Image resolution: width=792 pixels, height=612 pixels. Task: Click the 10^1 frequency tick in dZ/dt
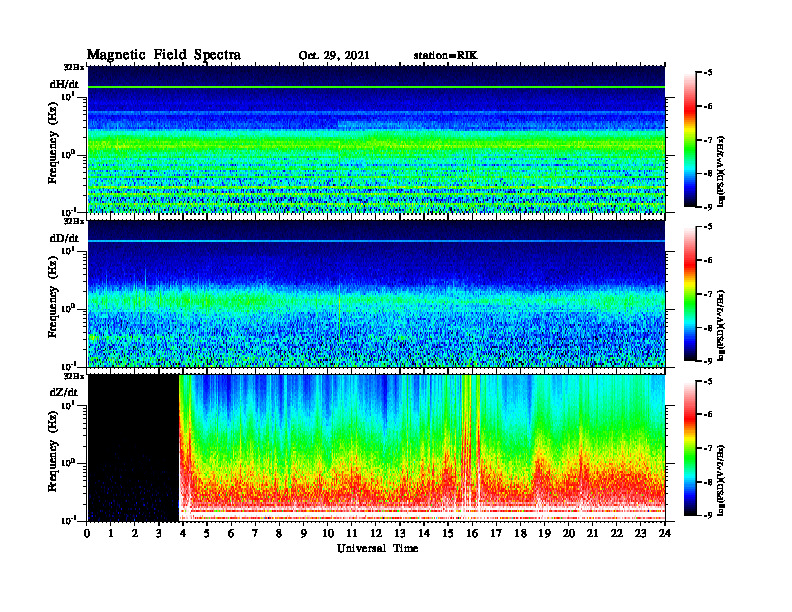click(68, 405)
